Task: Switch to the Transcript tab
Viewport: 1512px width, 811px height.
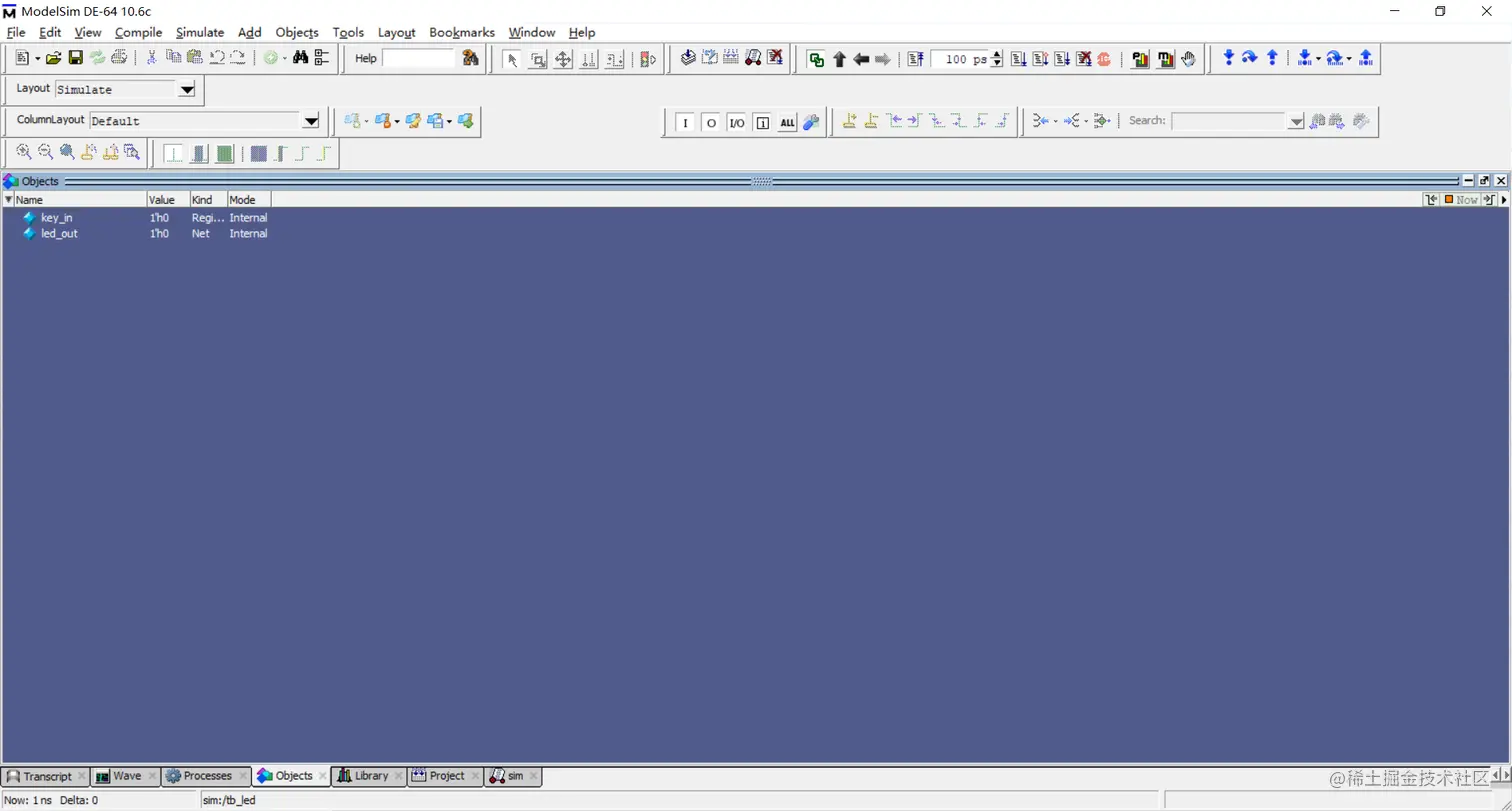Action: (x=47, y=776)
